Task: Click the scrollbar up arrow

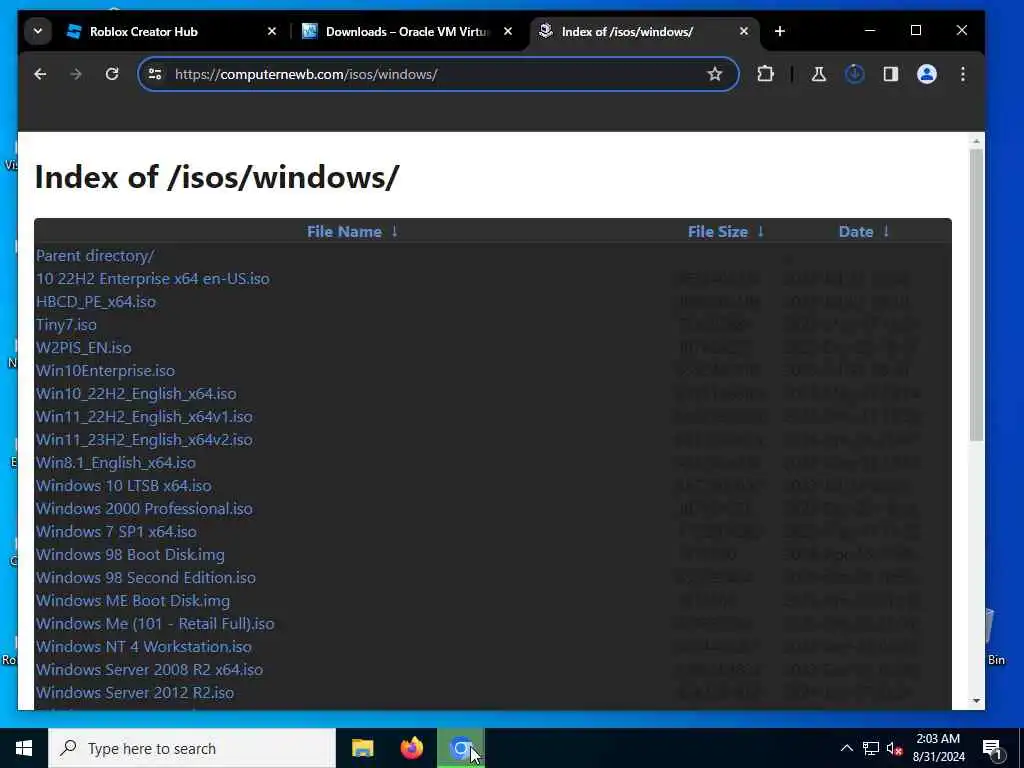Action: 976,142
